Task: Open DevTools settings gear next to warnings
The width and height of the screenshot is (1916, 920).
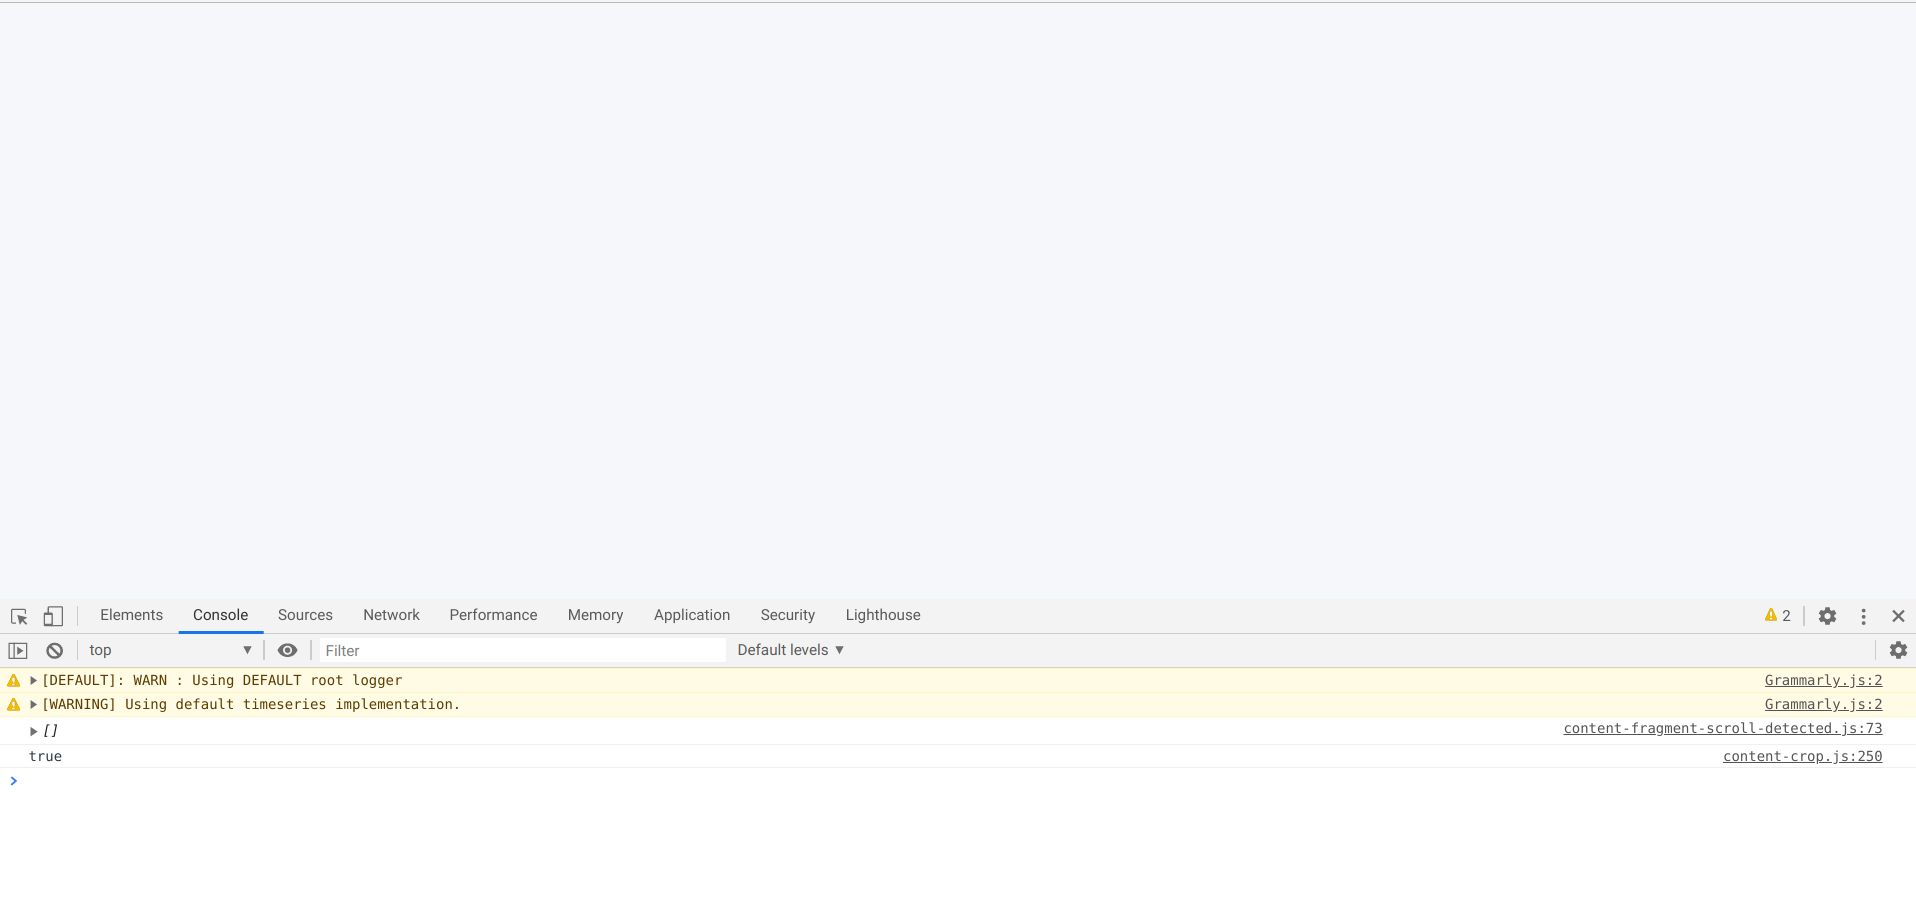Action: coord(1827,616)
